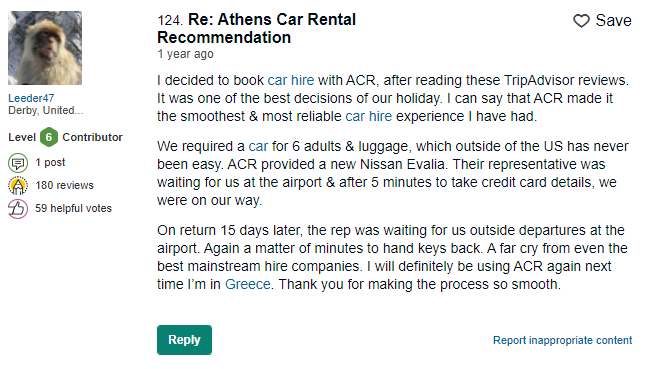Open the Greece link
The width and height of the screenshot is (649, 369).
click(248, 284)
